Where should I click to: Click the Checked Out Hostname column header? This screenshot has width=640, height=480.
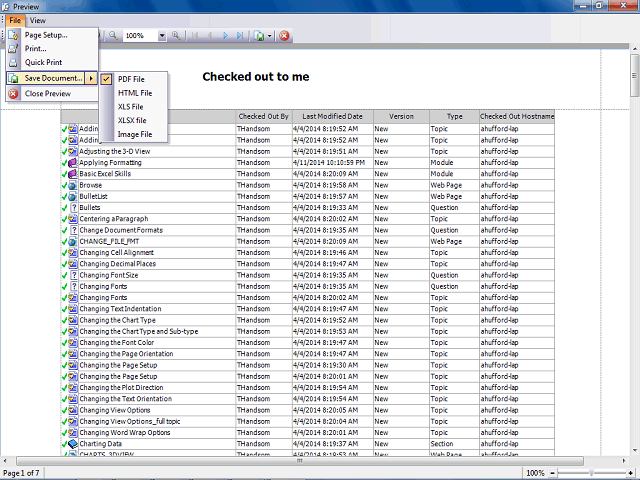pyautogui.click(x=517, y=116)
